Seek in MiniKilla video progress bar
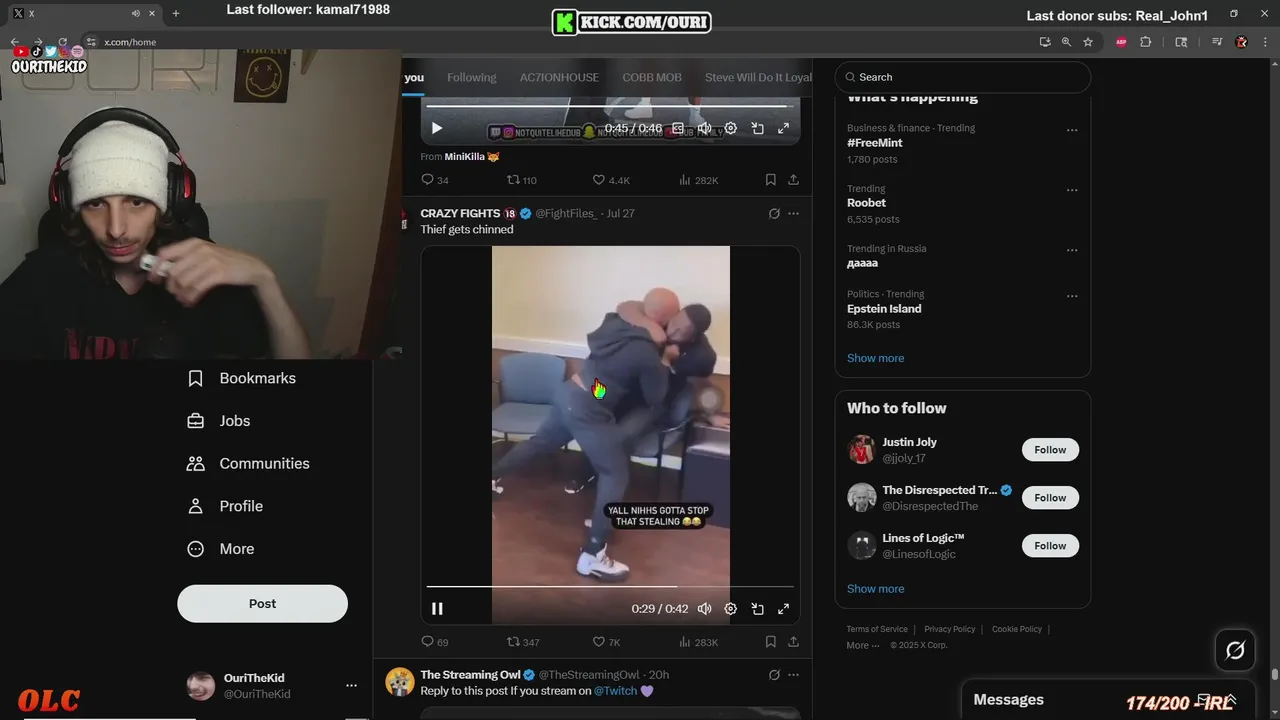The width and height of the screenshot is (1280, 720). 610,106
